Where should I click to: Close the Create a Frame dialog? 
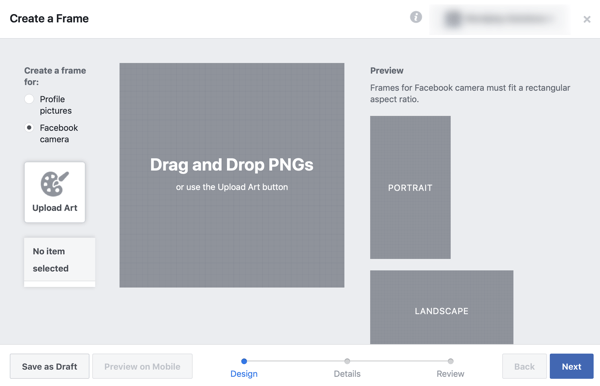[x=587, y=19]
